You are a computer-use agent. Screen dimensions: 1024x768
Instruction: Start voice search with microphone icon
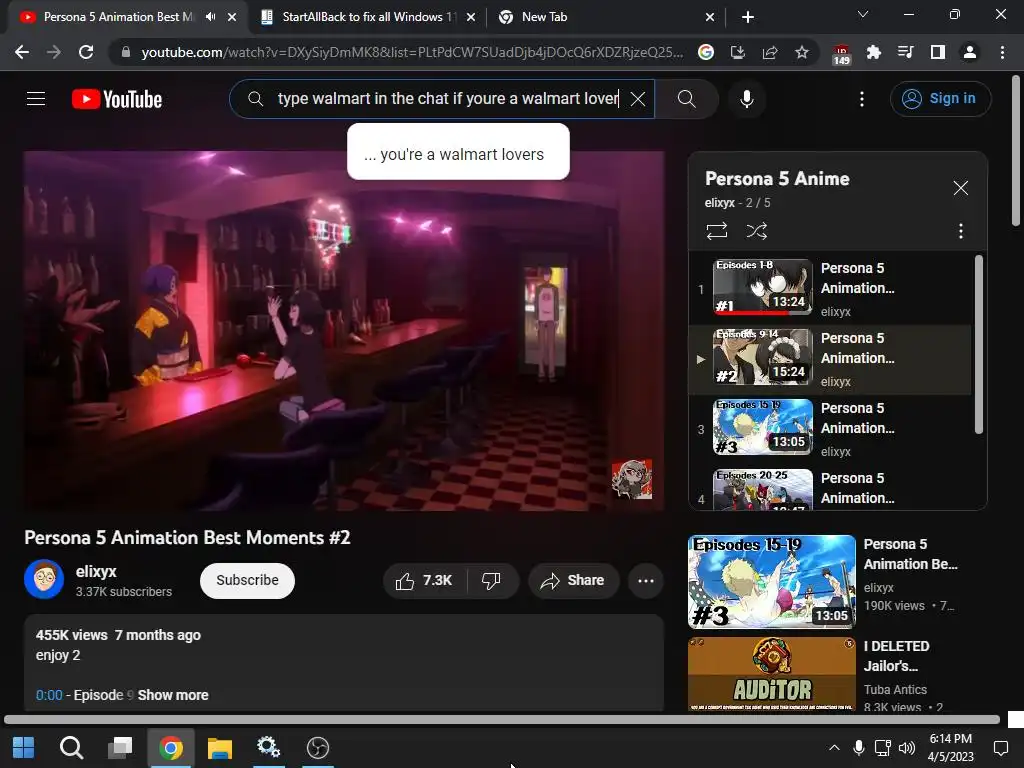tap(746, 99)
